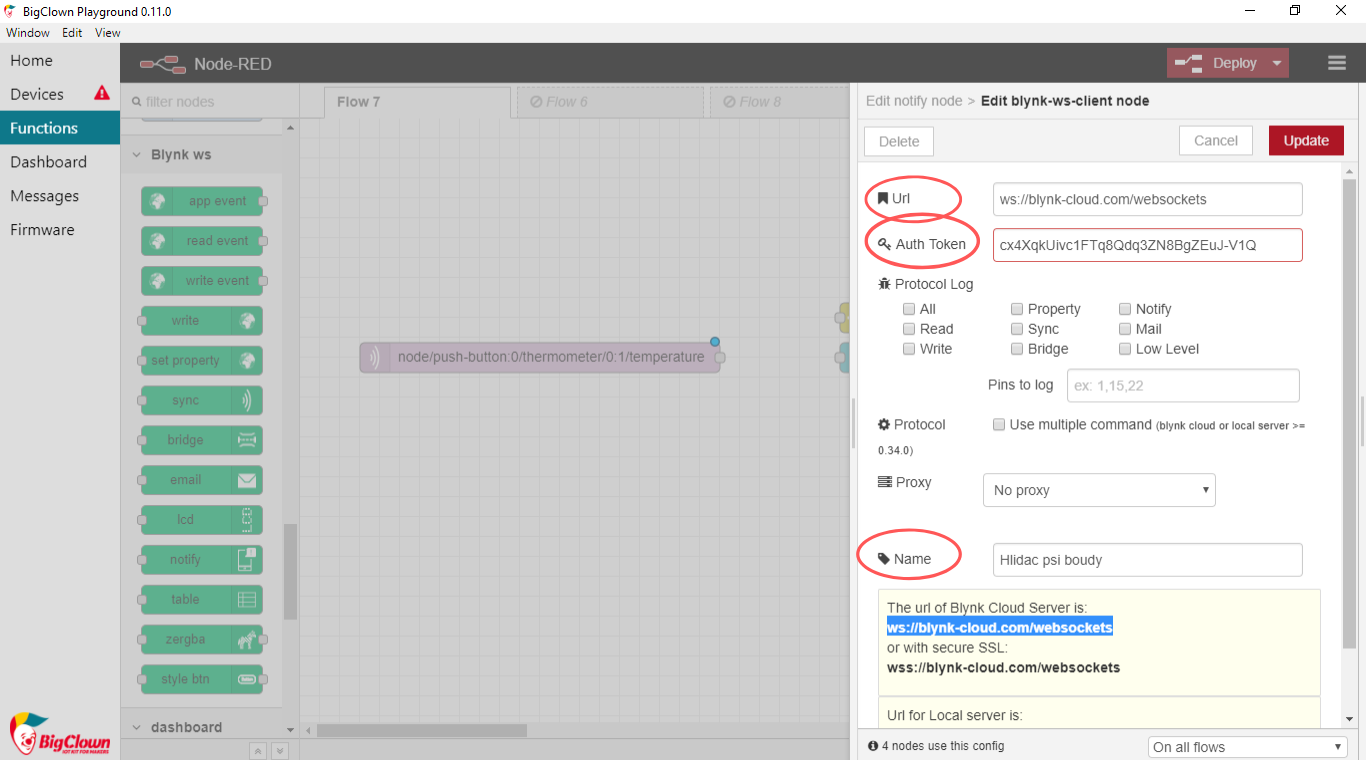Add the Blynk sync node
The height and width of the screenshot is (760, 1366).
pyautogui.click(x=202, y=400)
